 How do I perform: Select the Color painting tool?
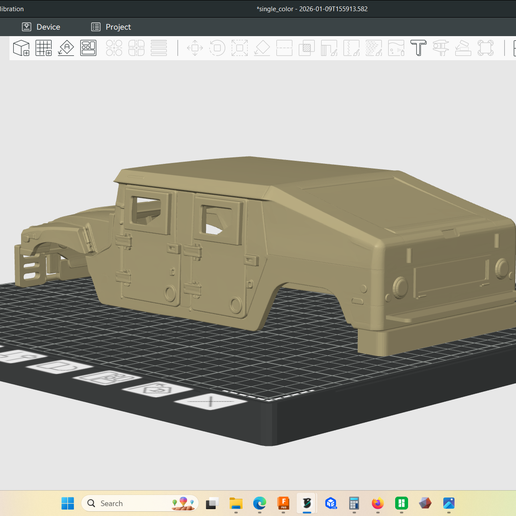pyautogui.click(x=374, y=48)
